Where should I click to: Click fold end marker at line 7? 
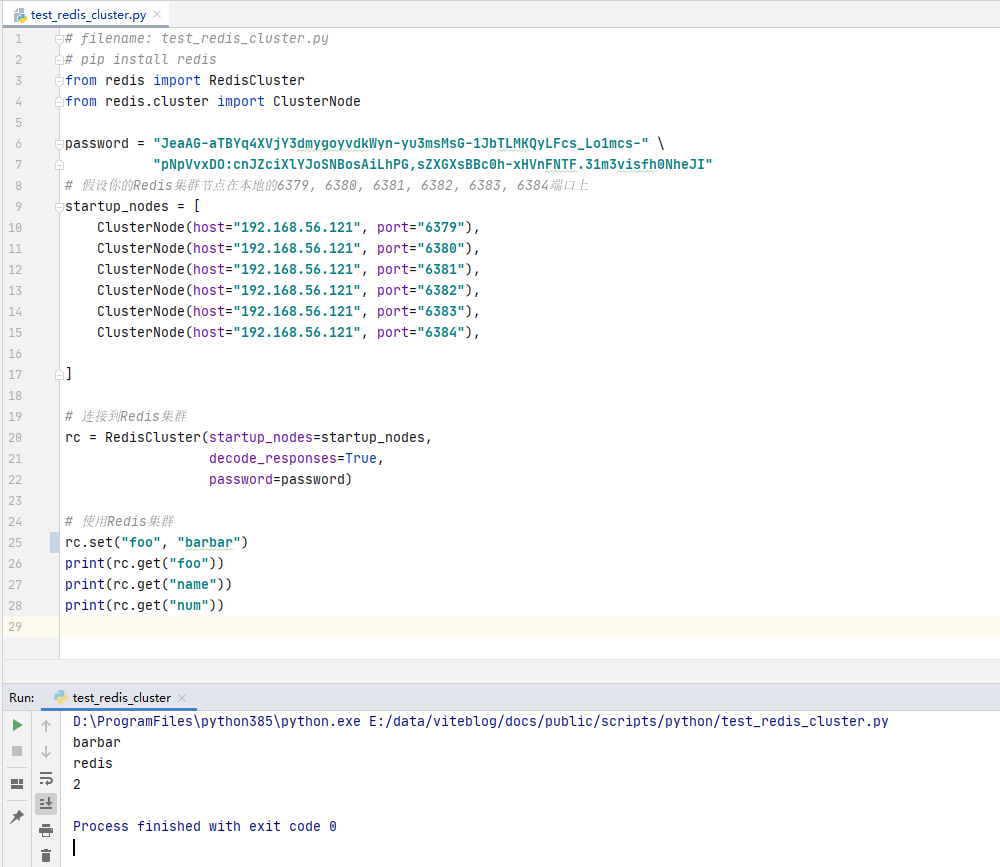click(59, 165)
